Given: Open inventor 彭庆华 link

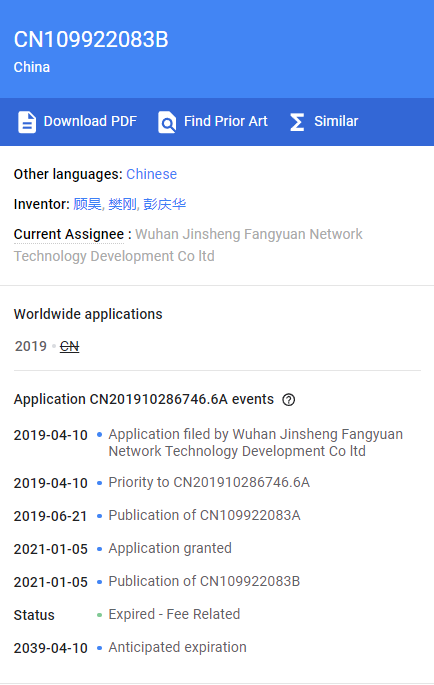Looking at the screenshot, I should pyautogui.click(x=164, y=204).
